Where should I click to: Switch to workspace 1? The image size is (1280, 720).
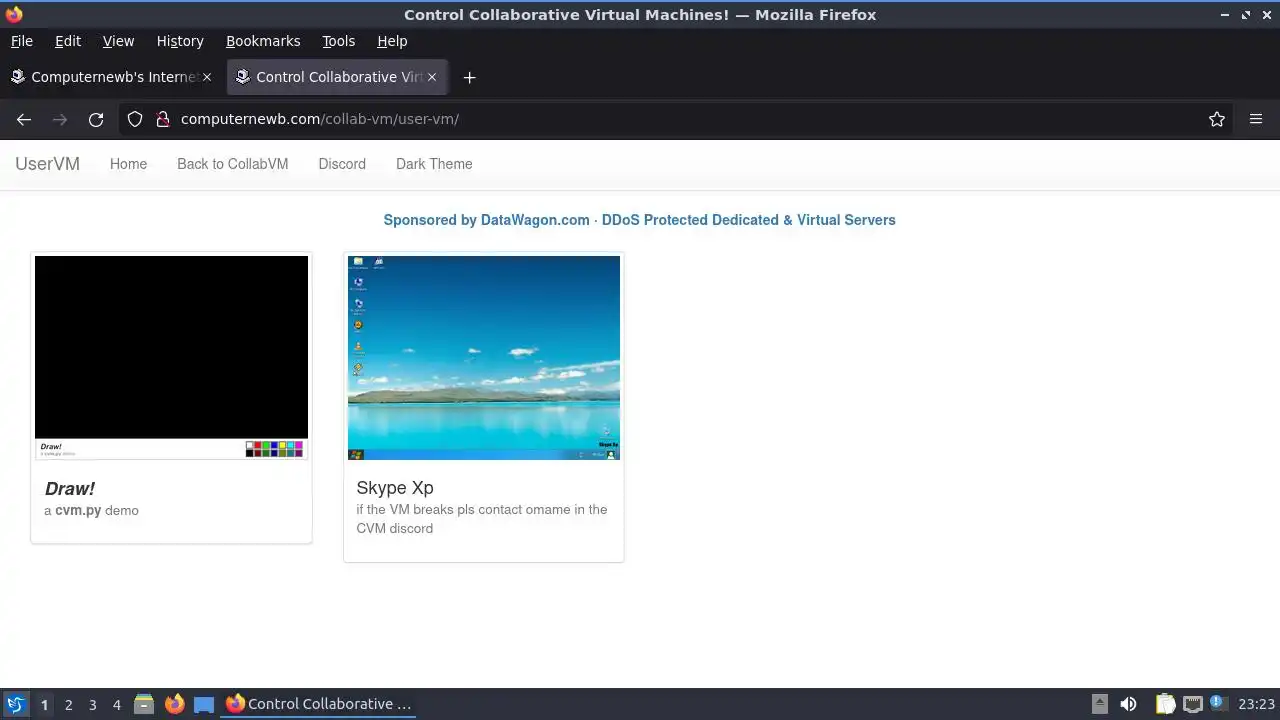click(44, 705)
